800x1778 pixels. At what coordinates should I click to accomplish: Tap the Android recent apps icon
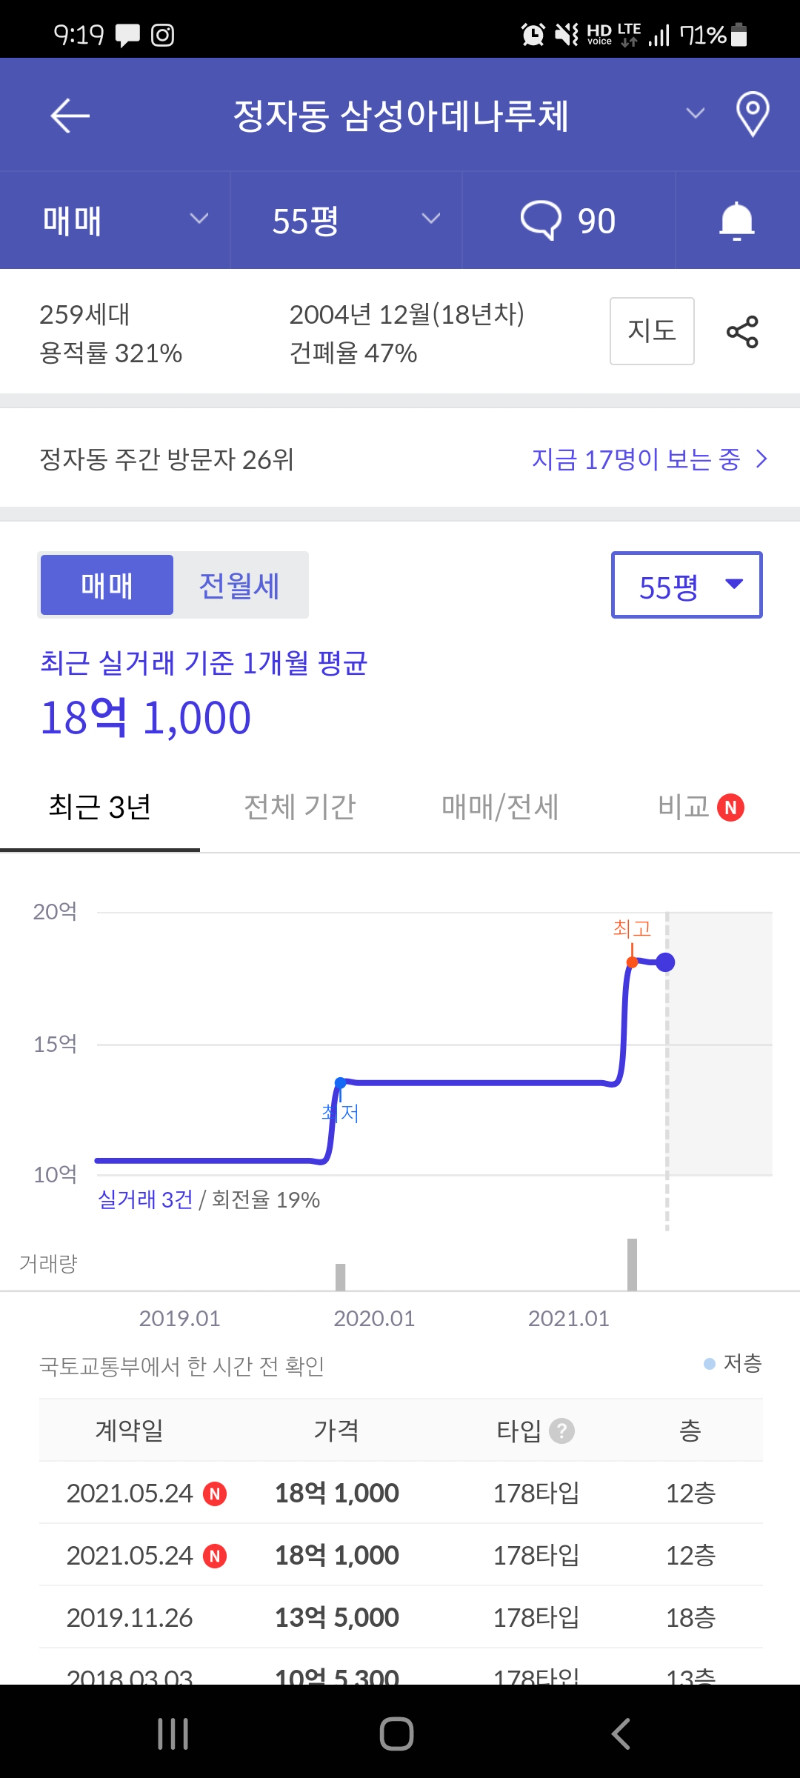coord(173,1733)
